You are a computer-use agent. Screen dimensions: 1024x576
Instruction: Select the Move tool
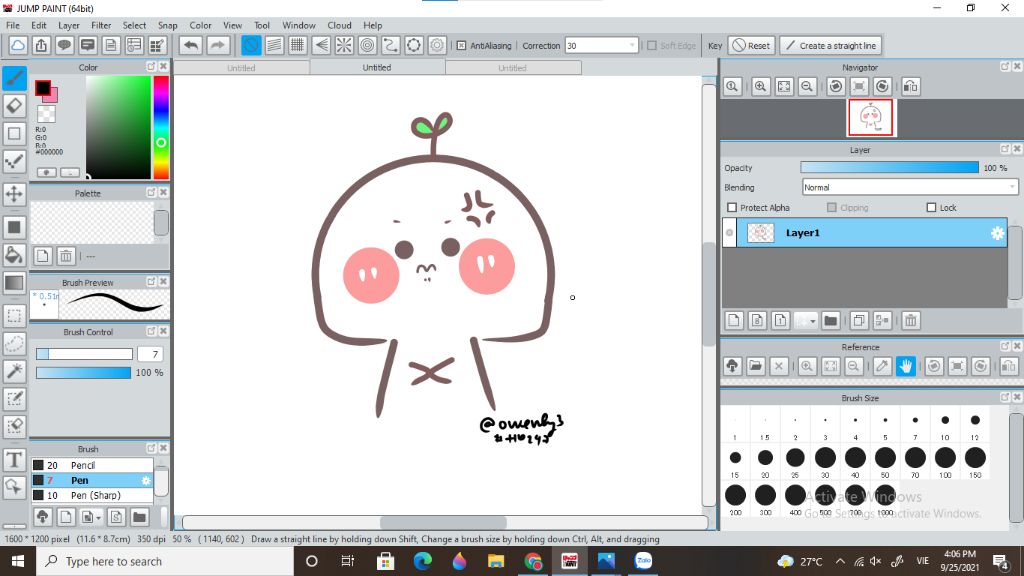pos(14,194)
